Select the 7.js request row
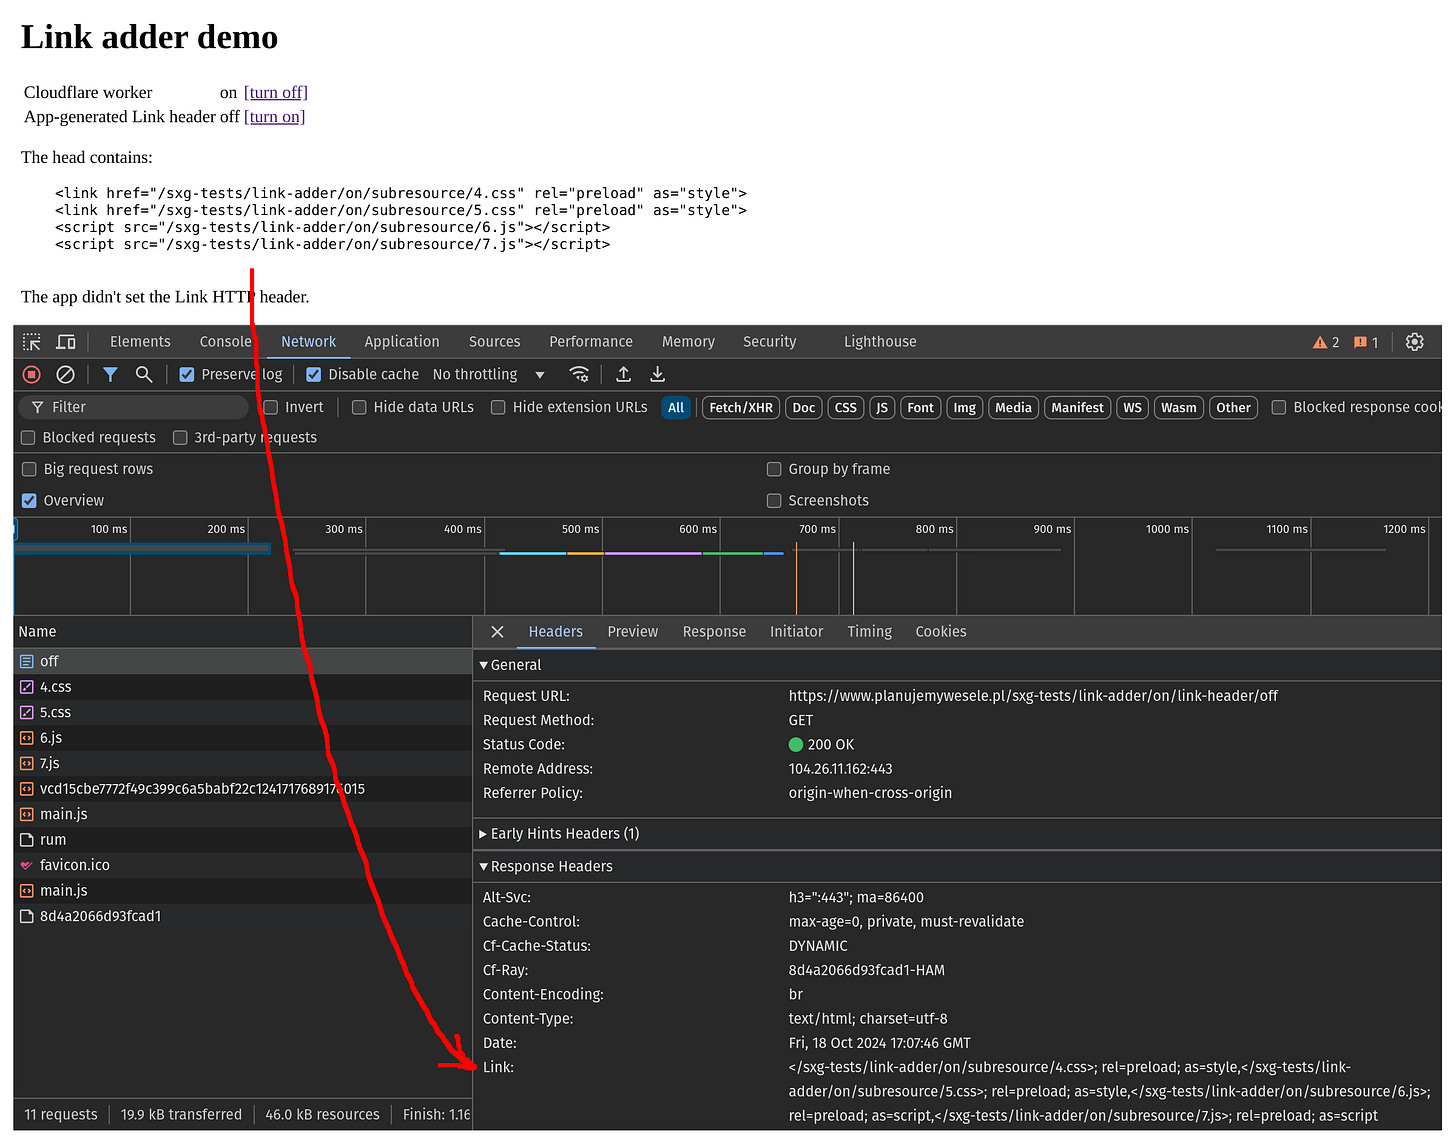The image size is (1456, 1141). click(x=243, y=763)
